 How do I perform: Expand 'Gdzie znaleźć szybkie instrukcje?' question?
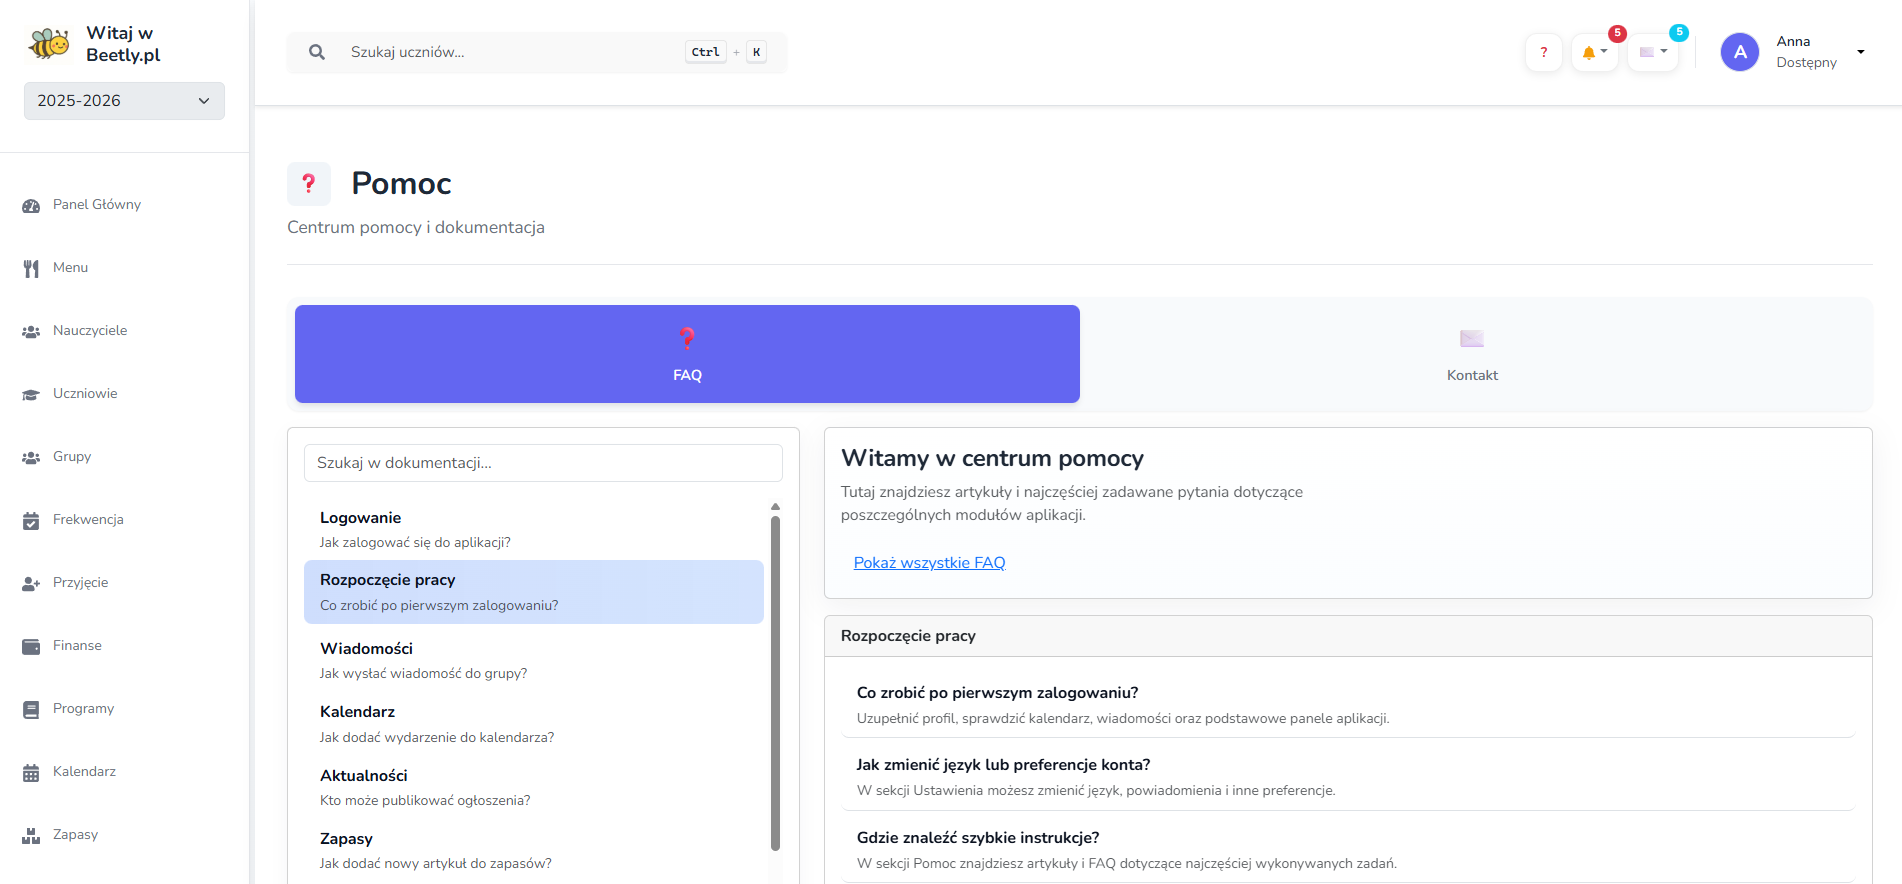tap(1348, 850)
